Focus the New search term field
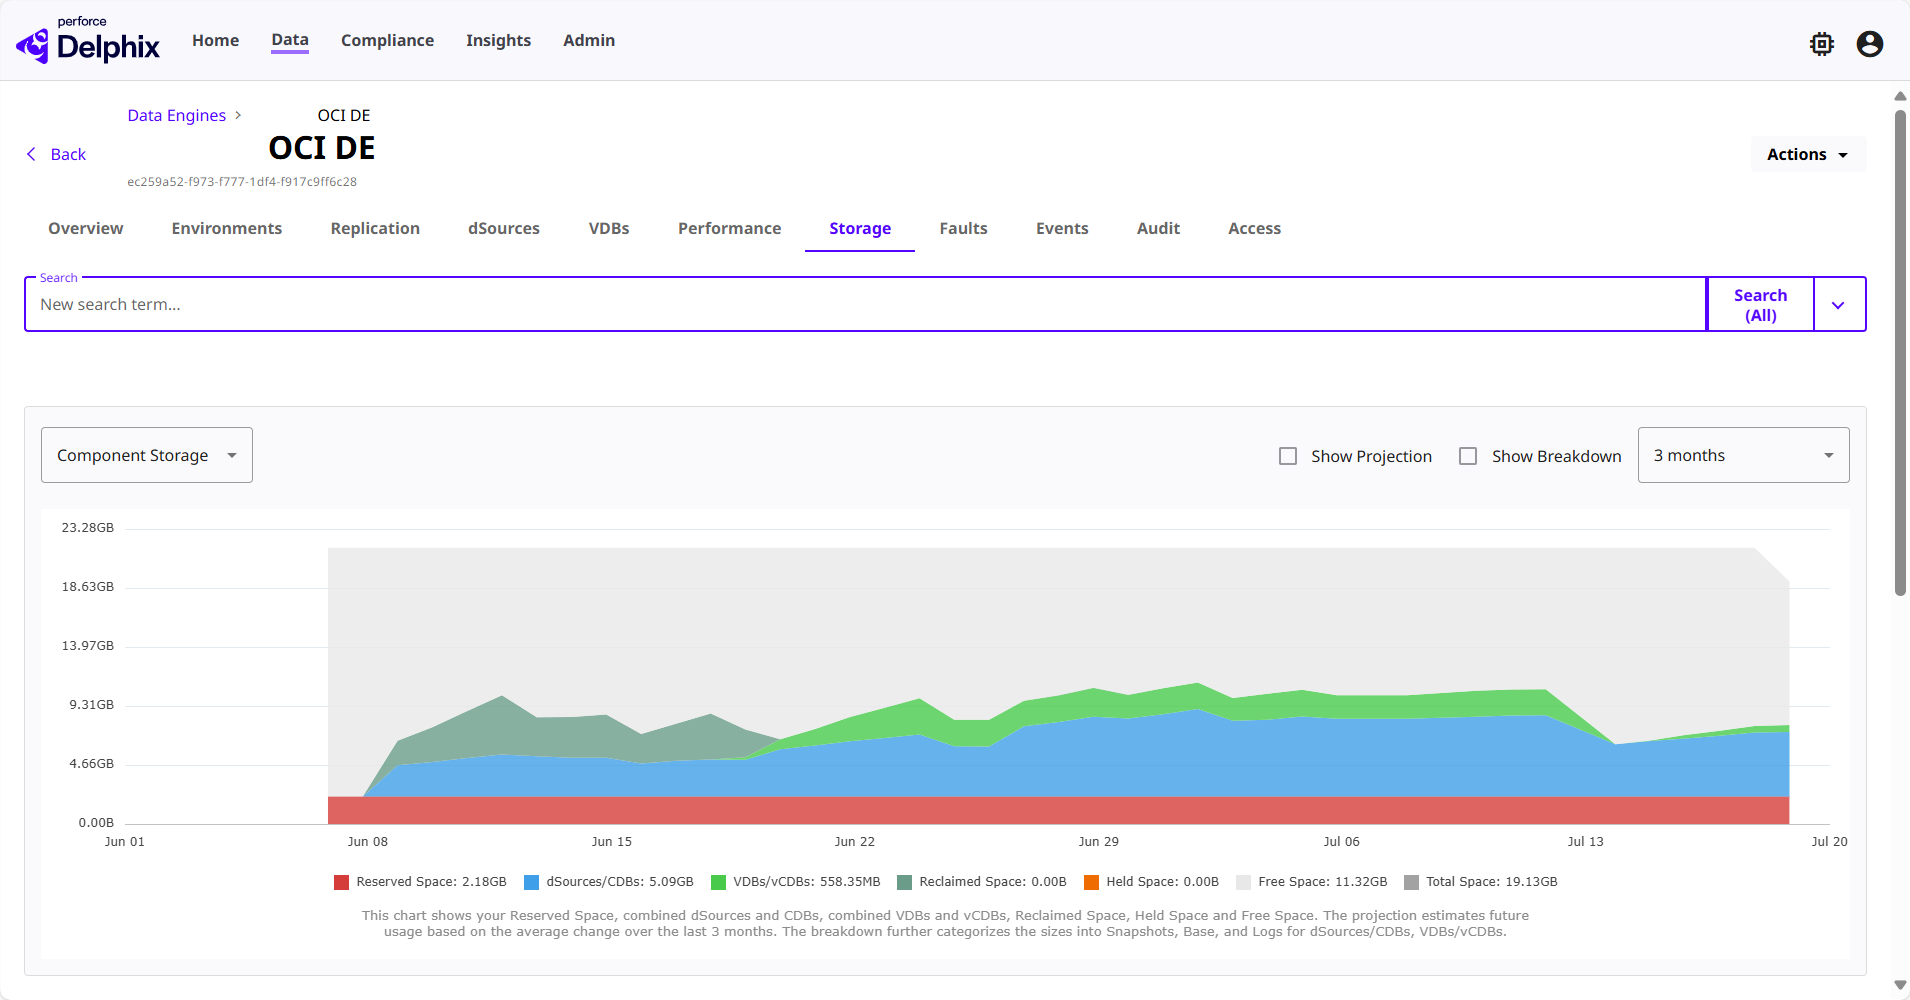The width and height of the screenshot is (1910, 1000). pos(865,304)
